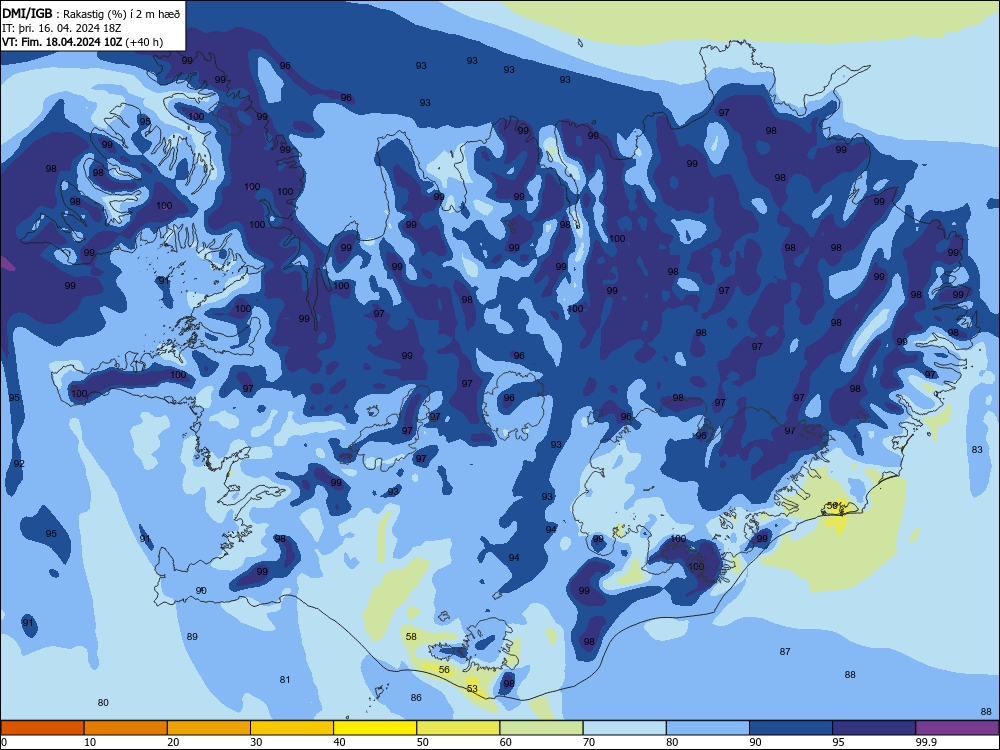Click the 86 humidity value on the map
The width and height of the screenshot is (1000, 750).
(x=416, y=698)
